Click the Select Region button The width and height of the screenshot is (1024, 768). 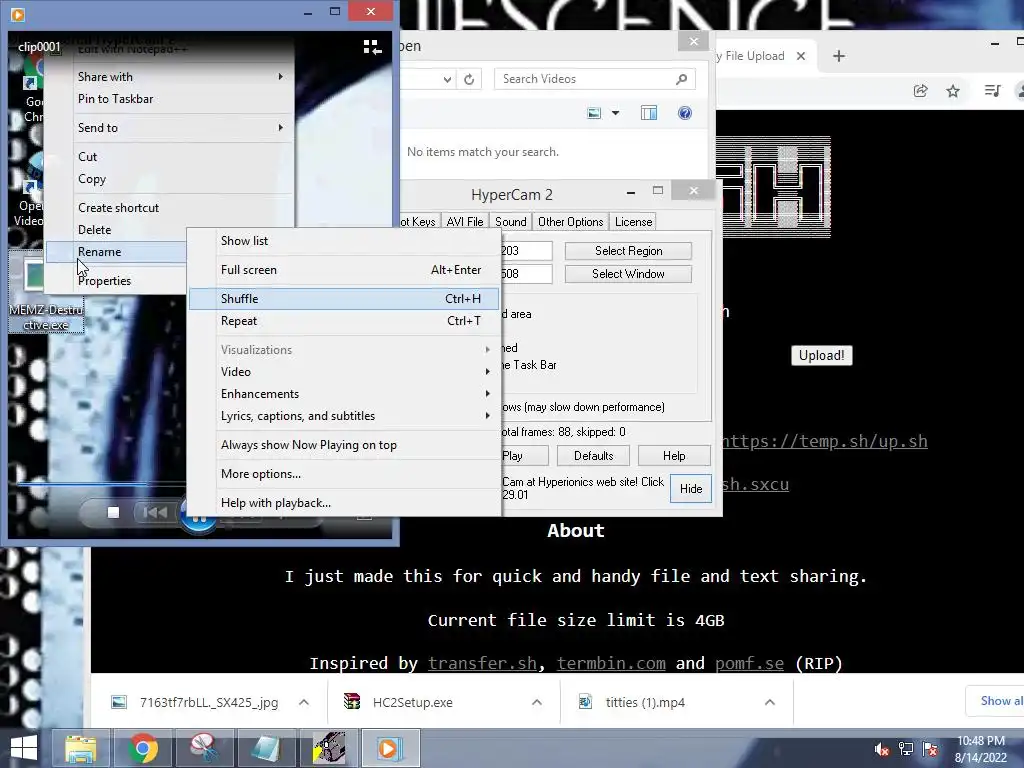(628, 251)
